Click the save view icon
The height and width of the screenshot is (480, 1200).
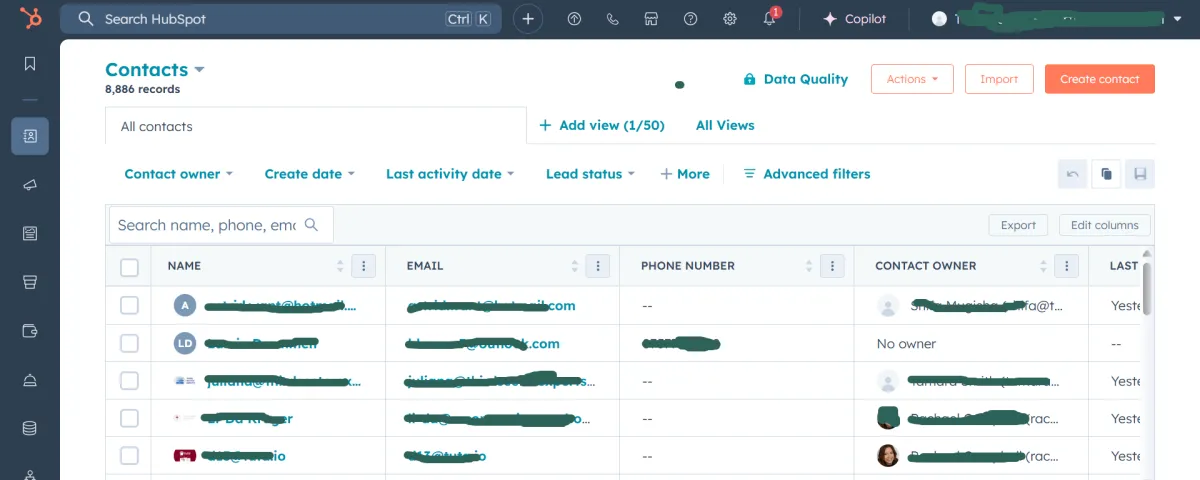[x=1139, y=174]
